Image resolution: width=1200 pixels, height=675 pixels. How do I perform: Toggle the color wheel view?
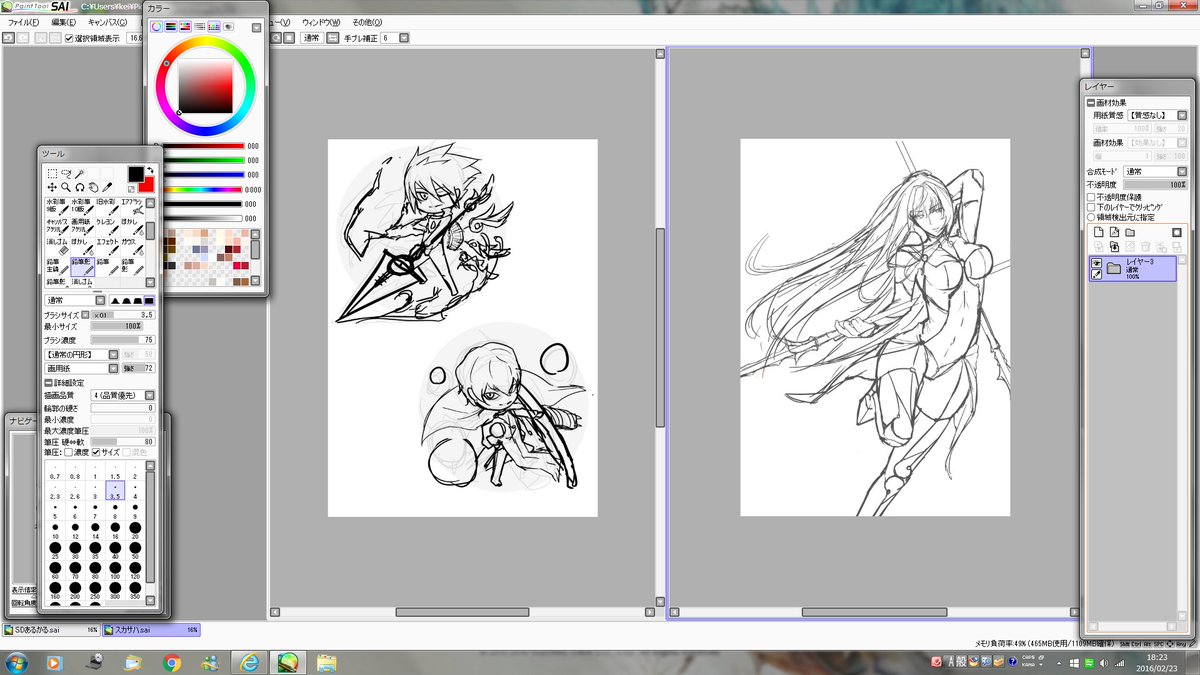tap(156, 26)
